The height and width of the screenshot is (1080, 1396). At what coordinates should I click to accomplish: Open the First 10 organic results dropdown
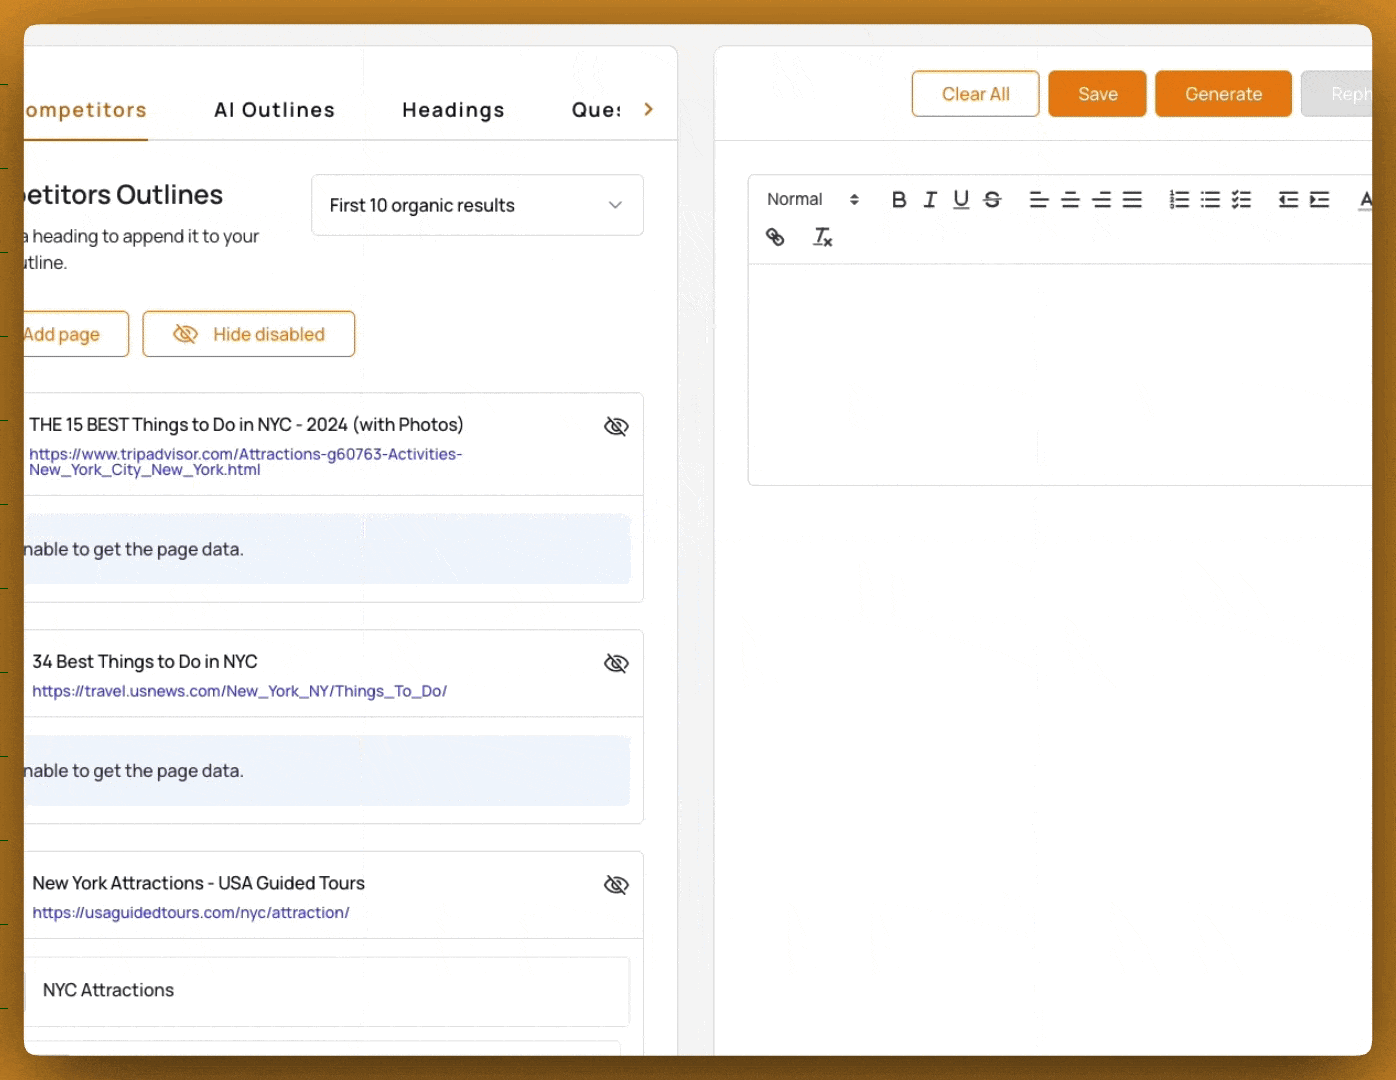477,206
